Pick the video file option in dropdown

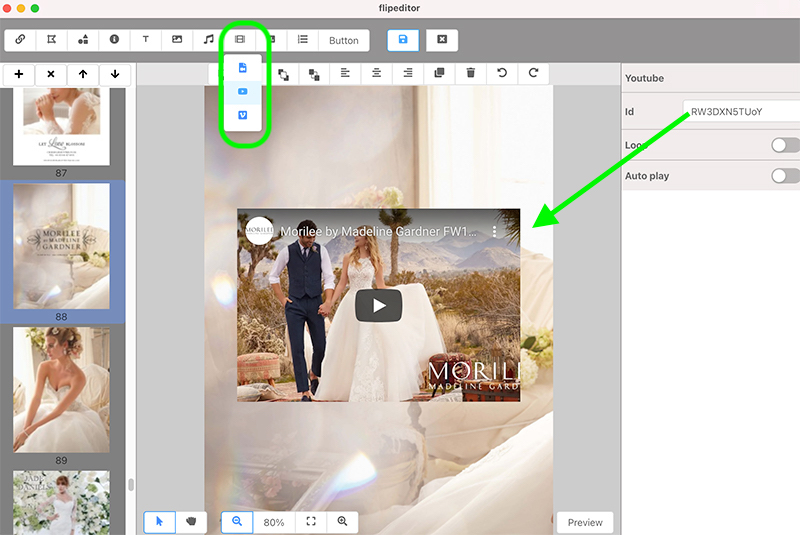pos(242,68)
